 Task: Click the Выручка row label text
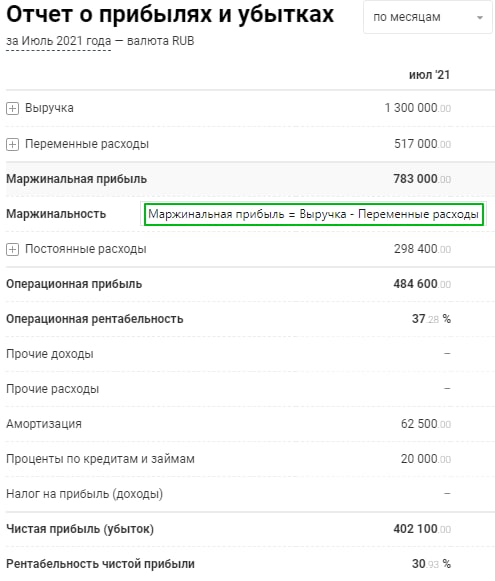point(49,108)
